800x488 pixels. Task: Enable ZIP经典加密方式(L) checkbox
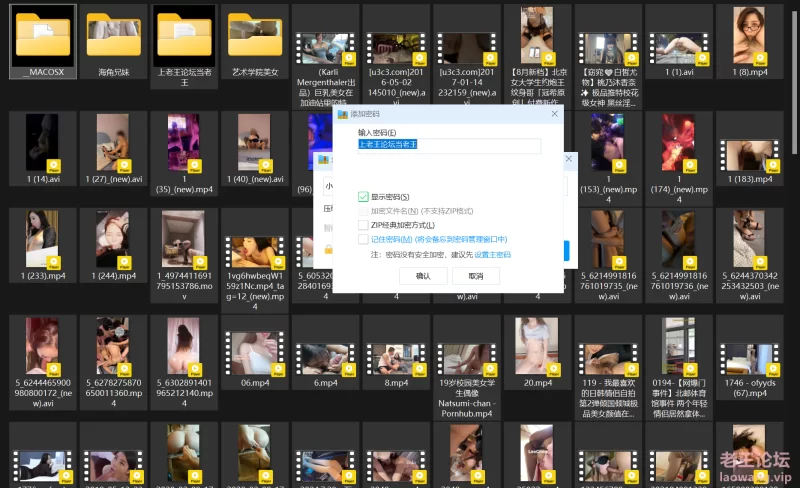pos(363,225)
